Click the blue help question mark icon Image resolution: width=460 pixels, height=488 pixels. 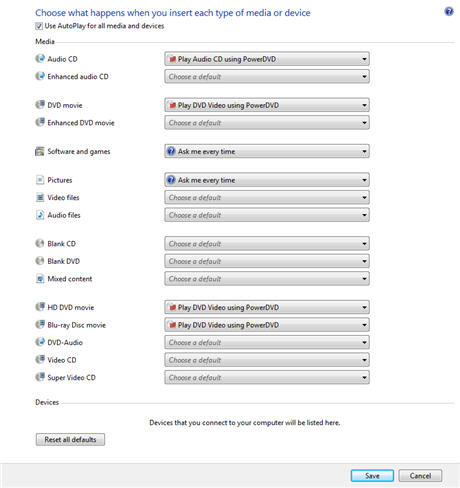coord(449,12)
